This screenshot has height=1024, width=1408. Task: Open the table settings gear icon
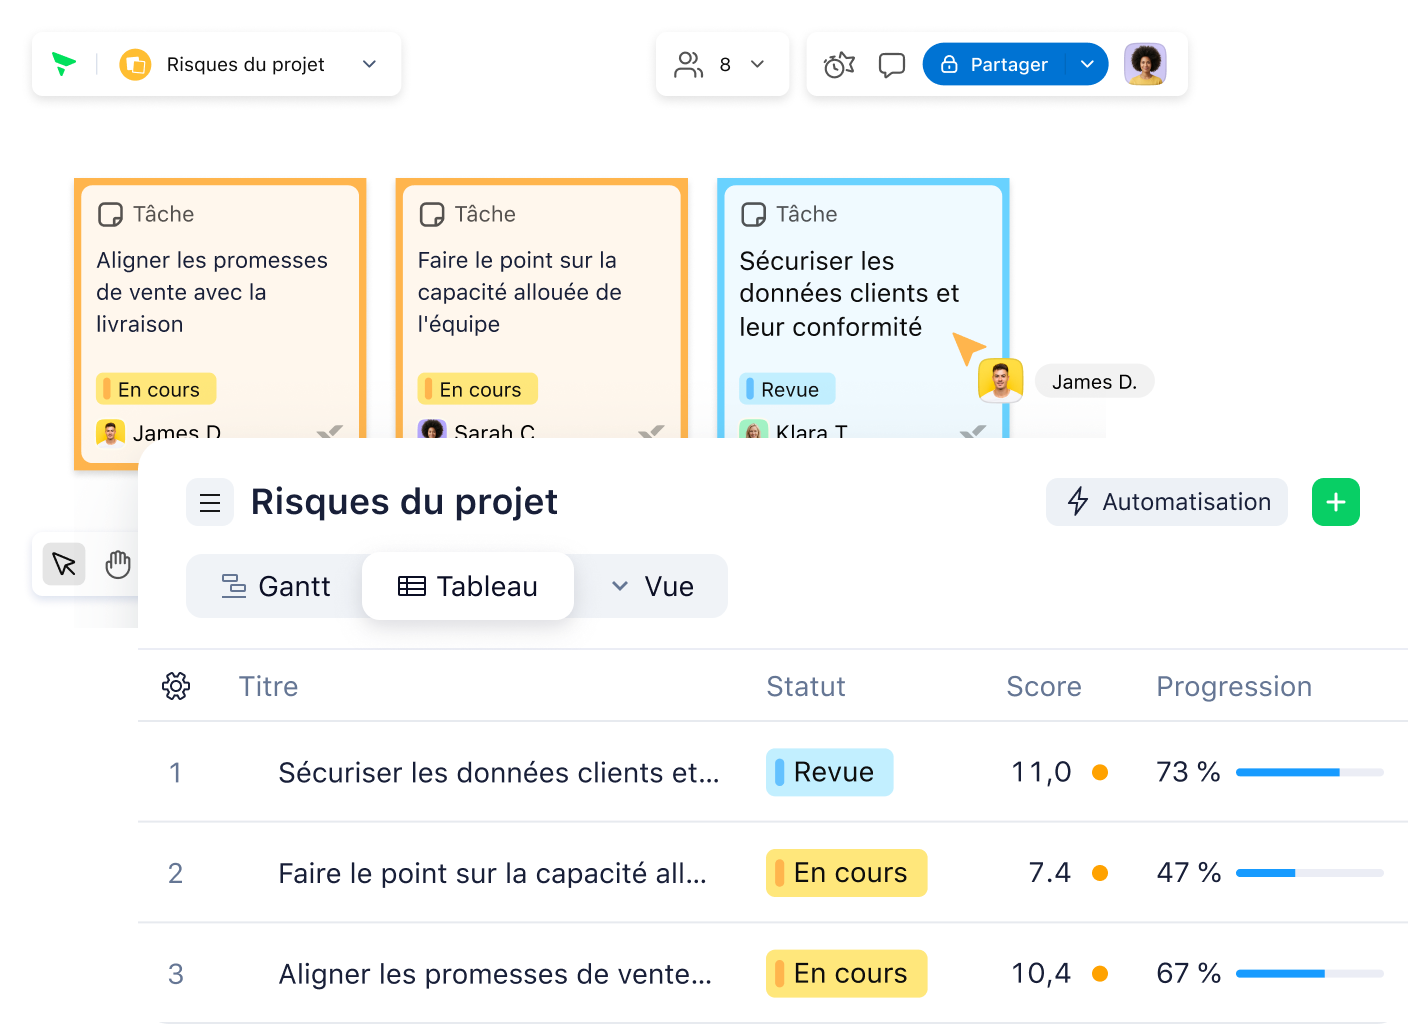[x=176, y=686]
